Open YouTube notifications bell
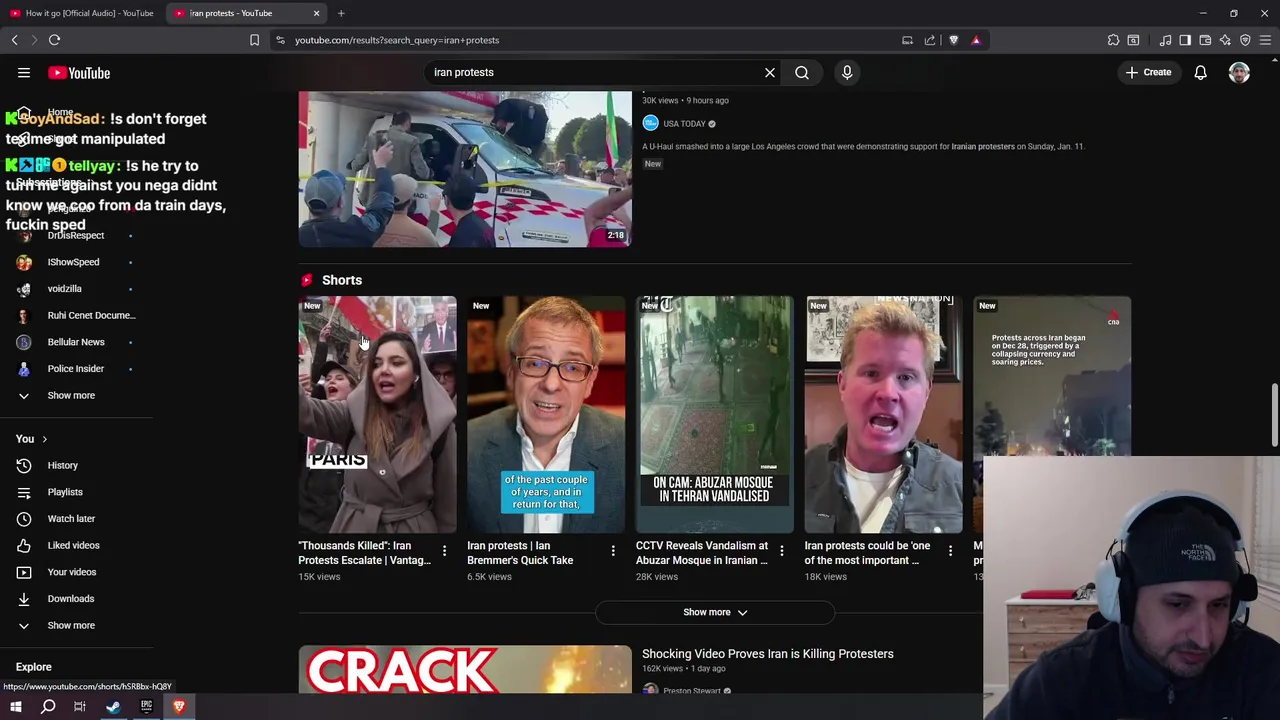Viewport: 1280px width, 720px height. point(1200,72)
